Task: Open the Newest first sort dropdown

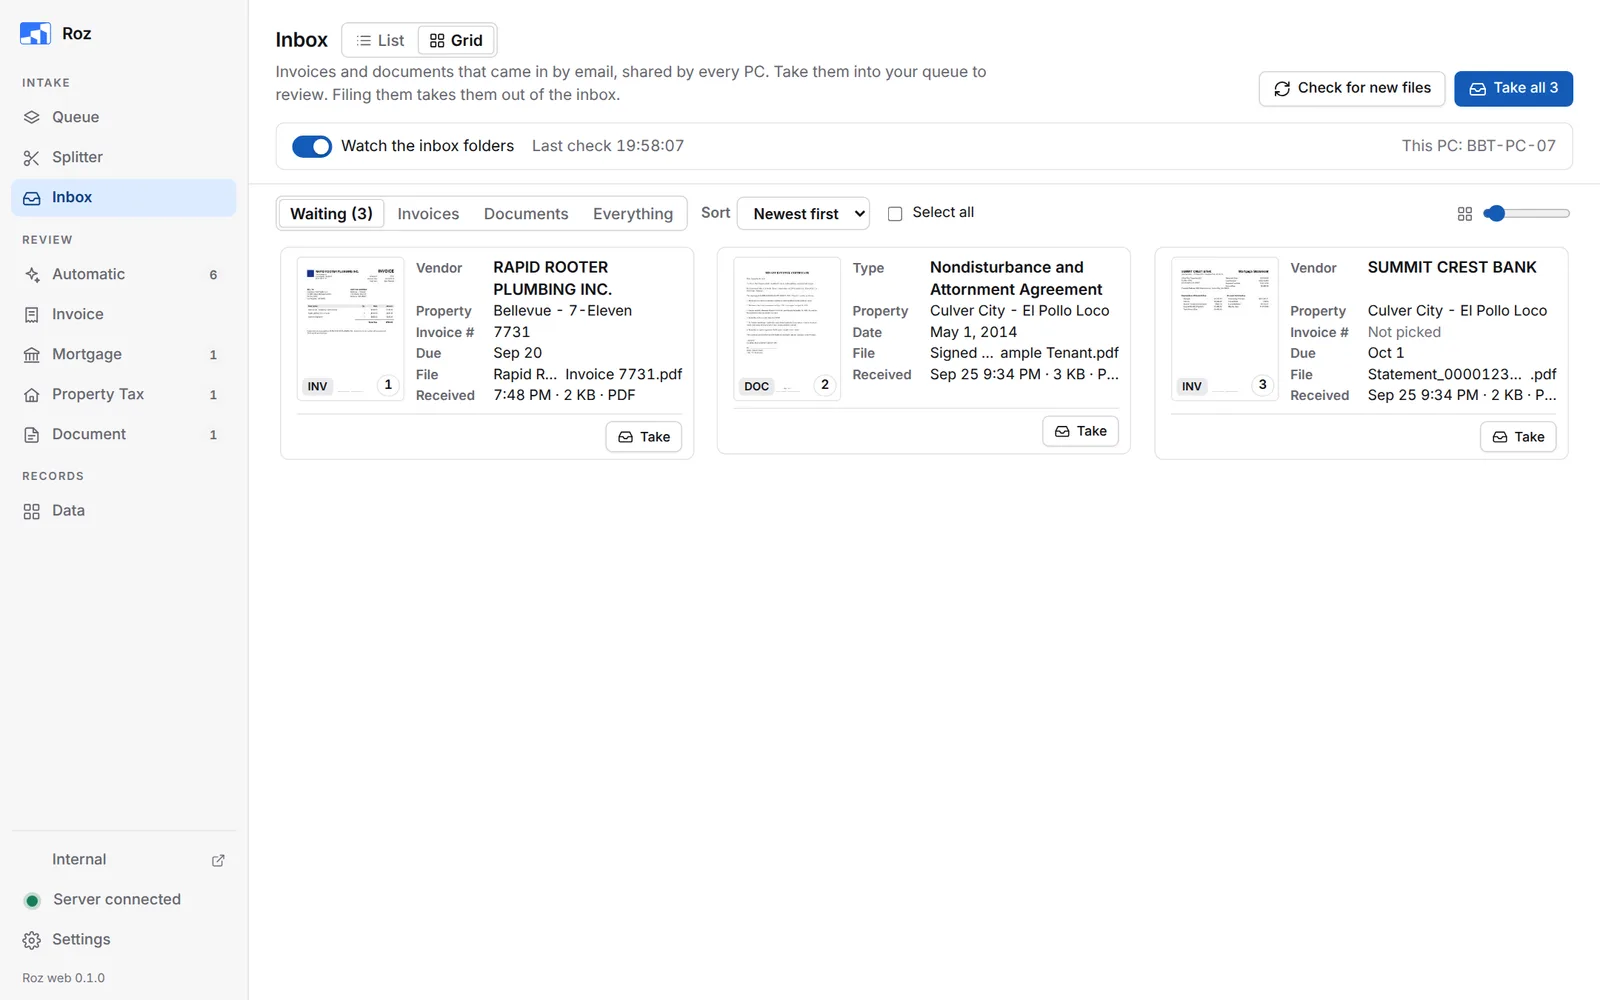Action: 803,213
